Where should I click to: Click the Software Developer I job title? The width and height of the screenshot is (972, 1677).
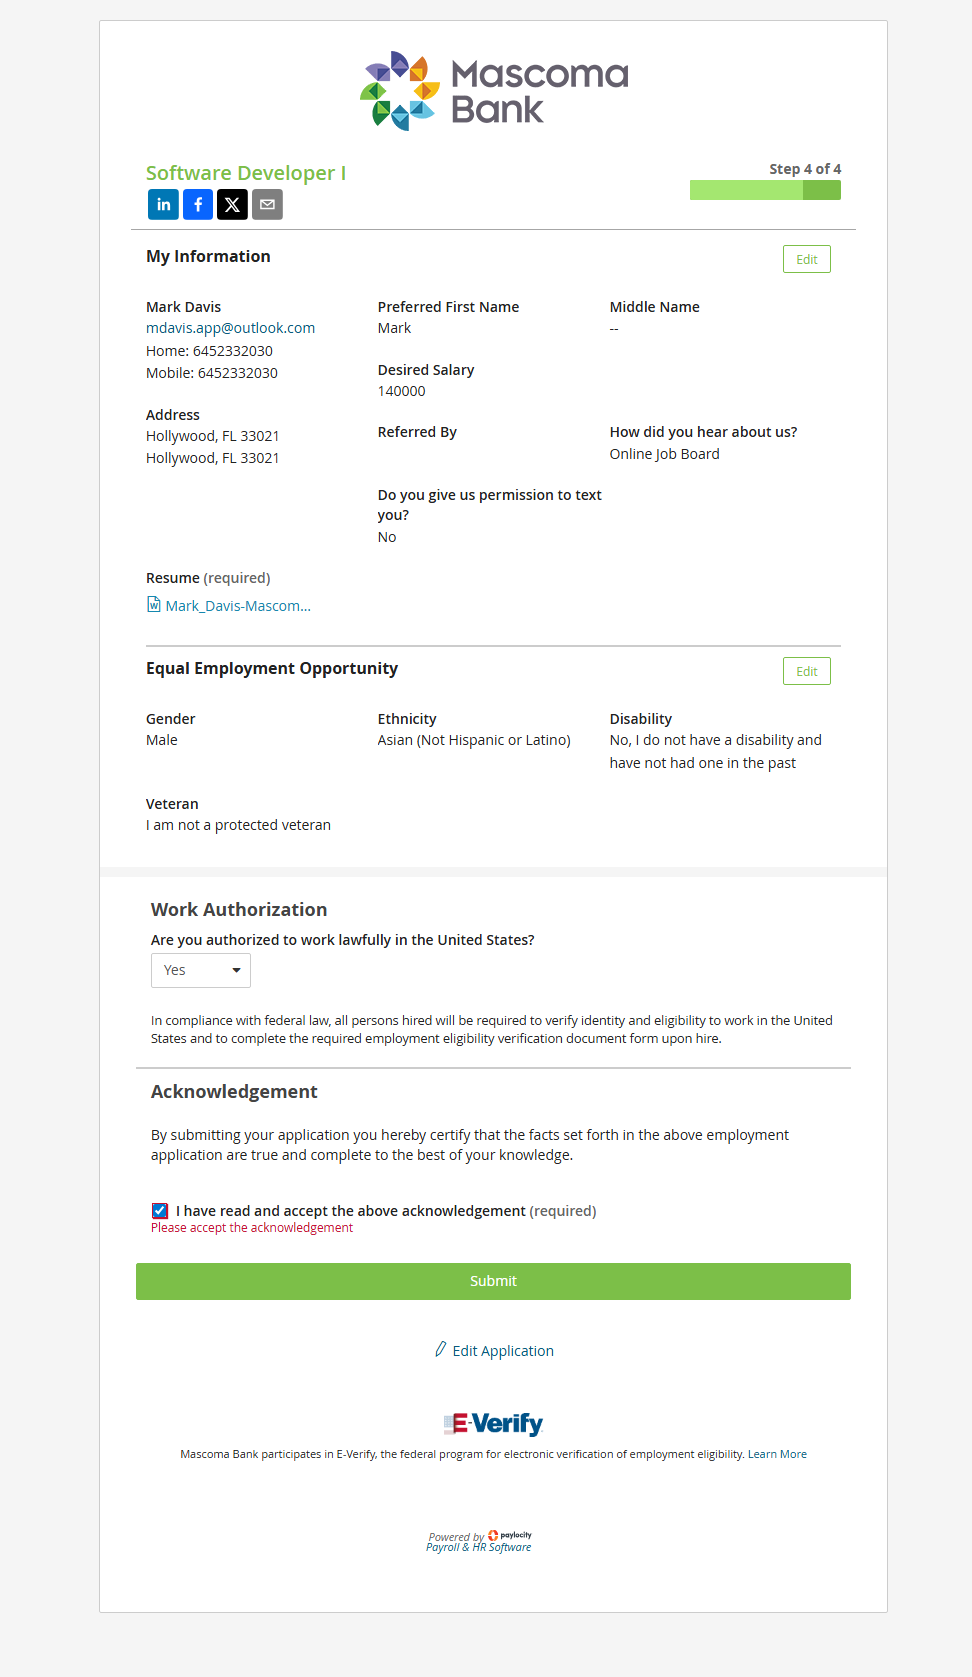[246, 173]
